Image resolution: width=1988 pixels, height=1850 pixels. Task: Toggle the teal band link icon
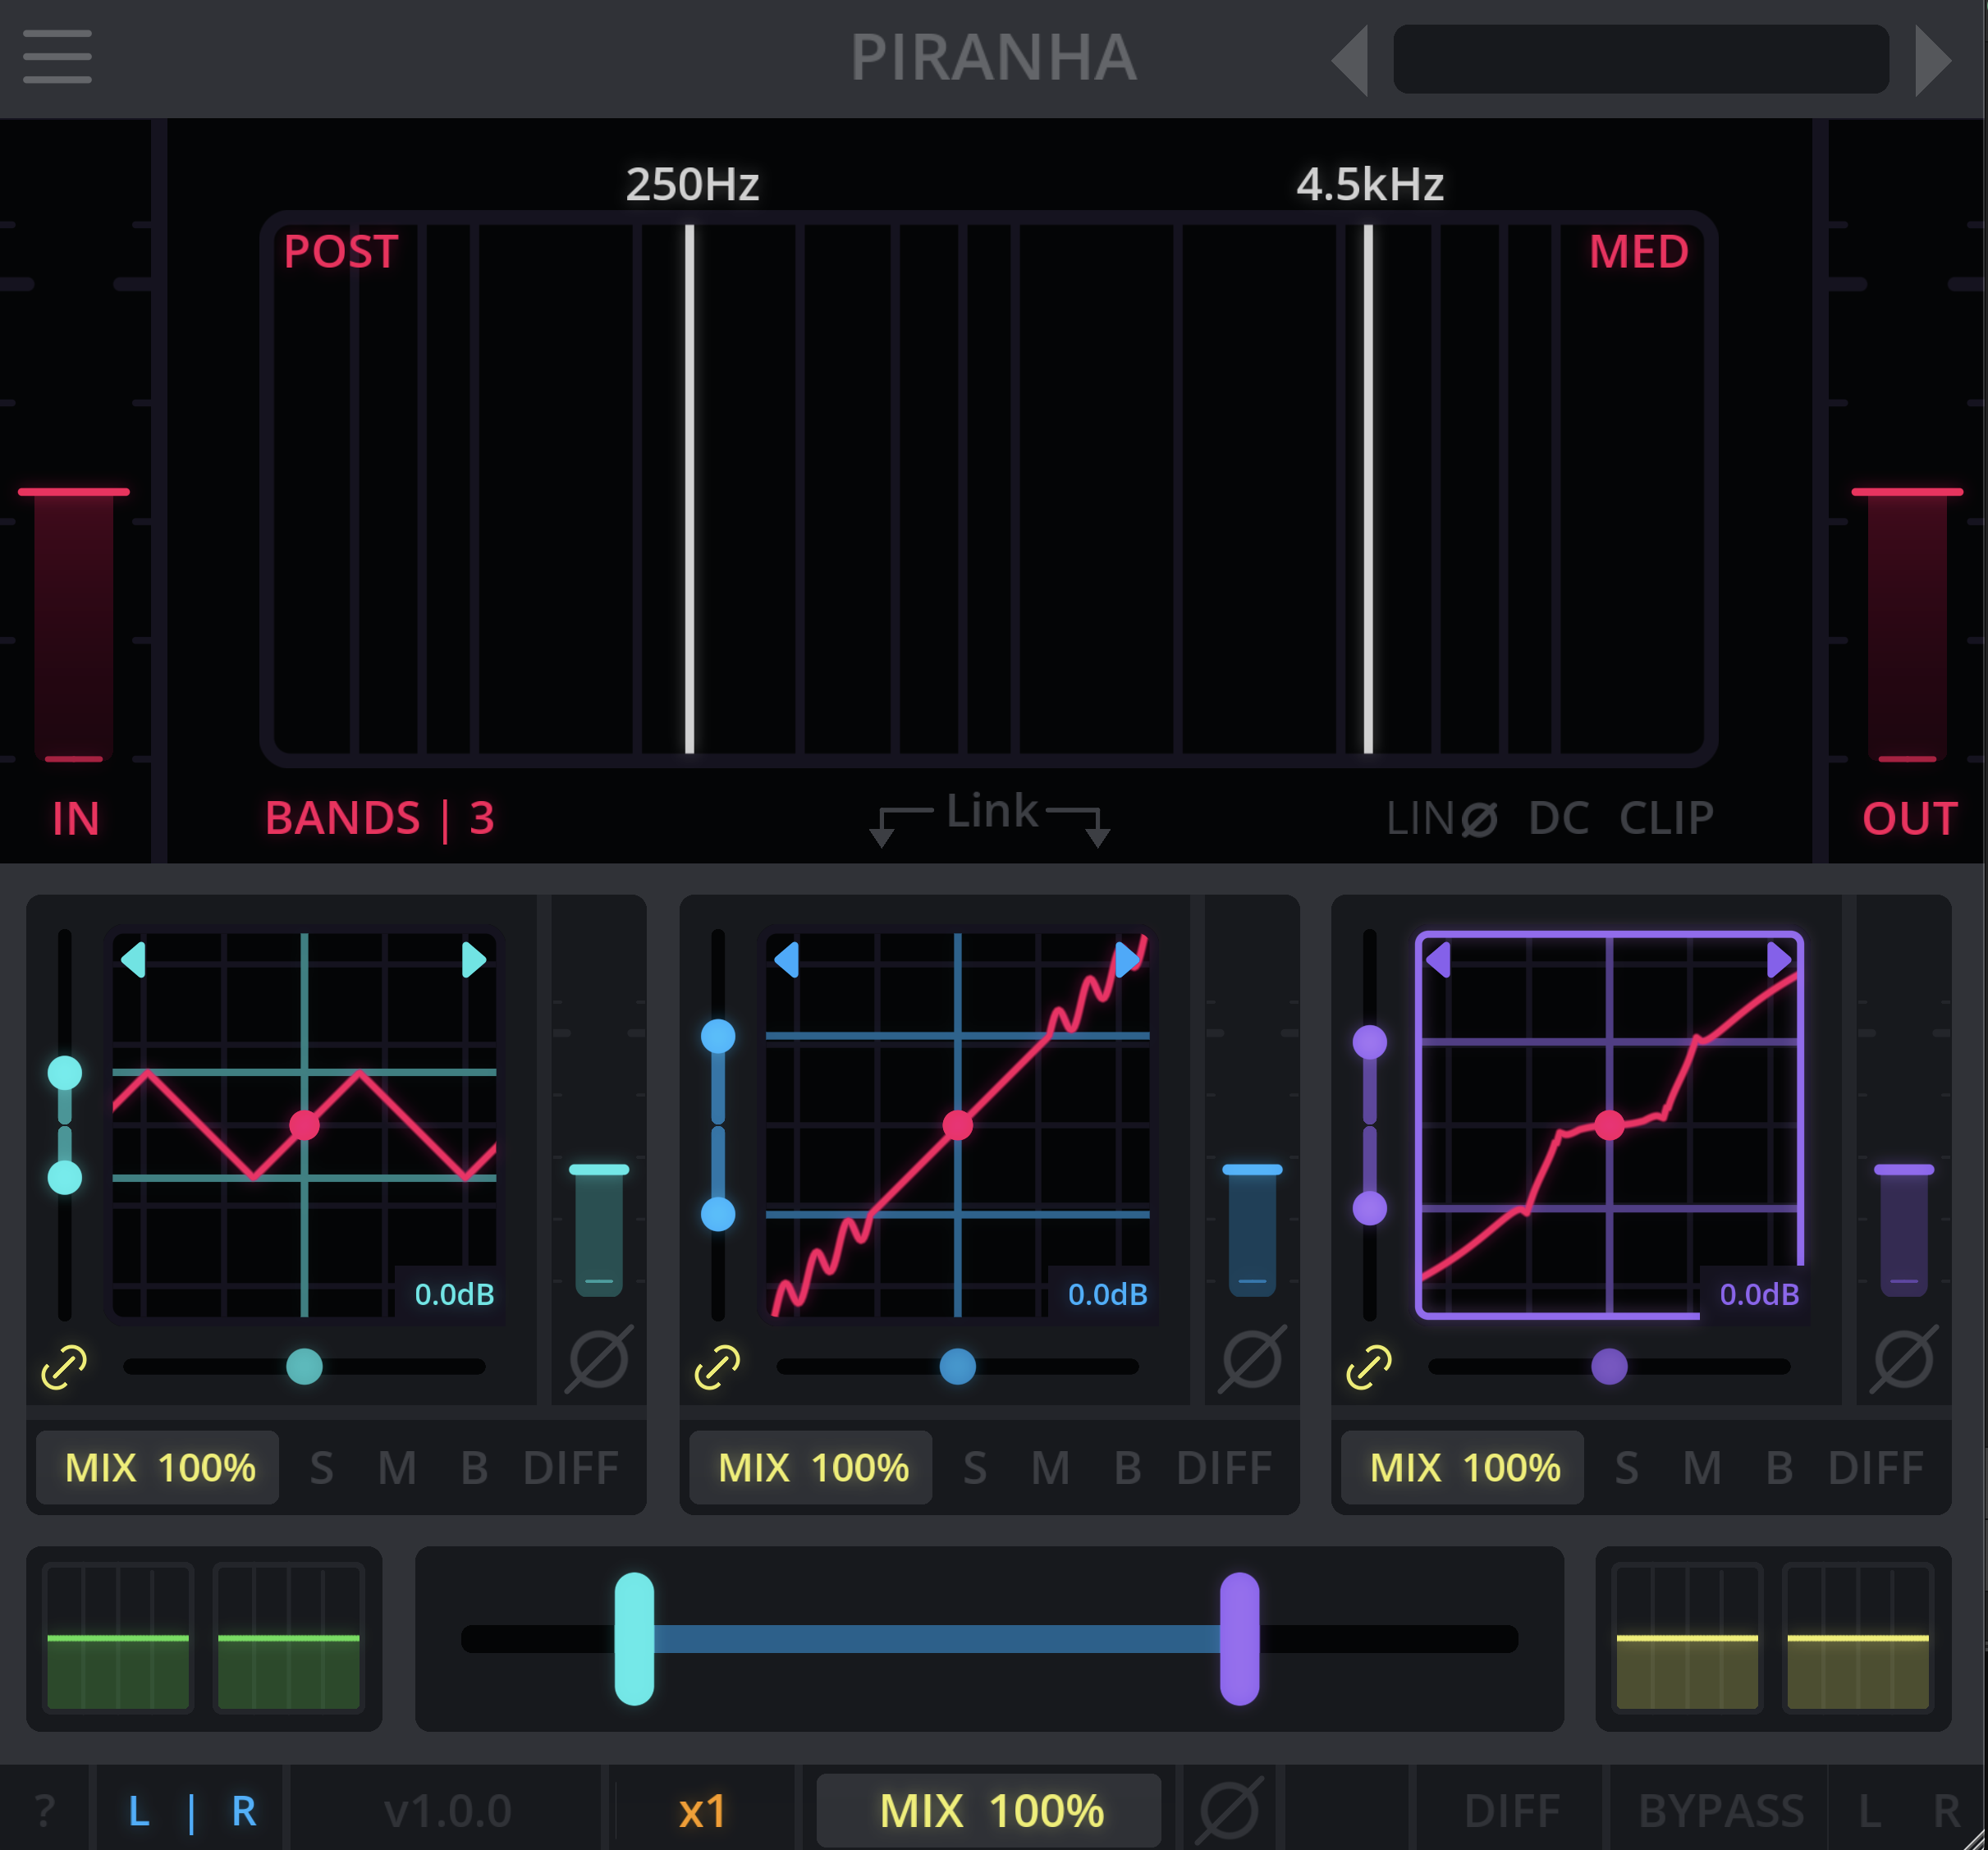(x=64, y=1367)
